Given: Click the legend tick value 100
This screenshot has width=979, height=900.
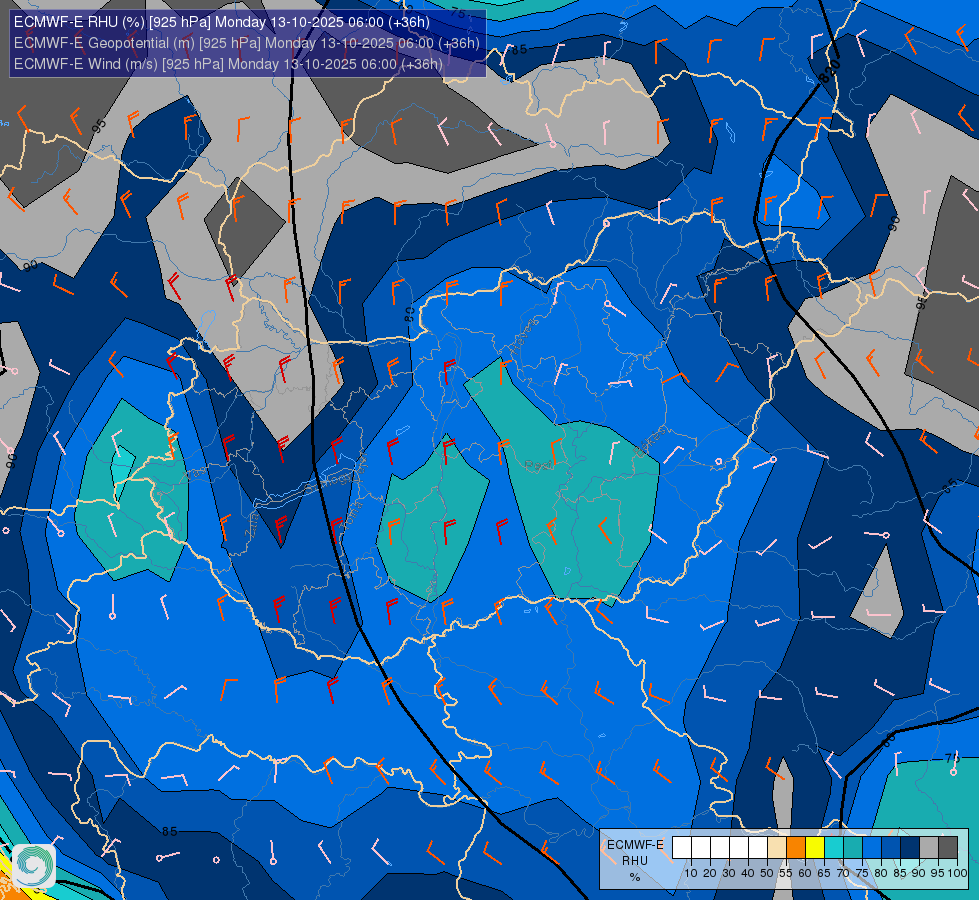Looking at the screenshot, I should (x=957, y=873).
